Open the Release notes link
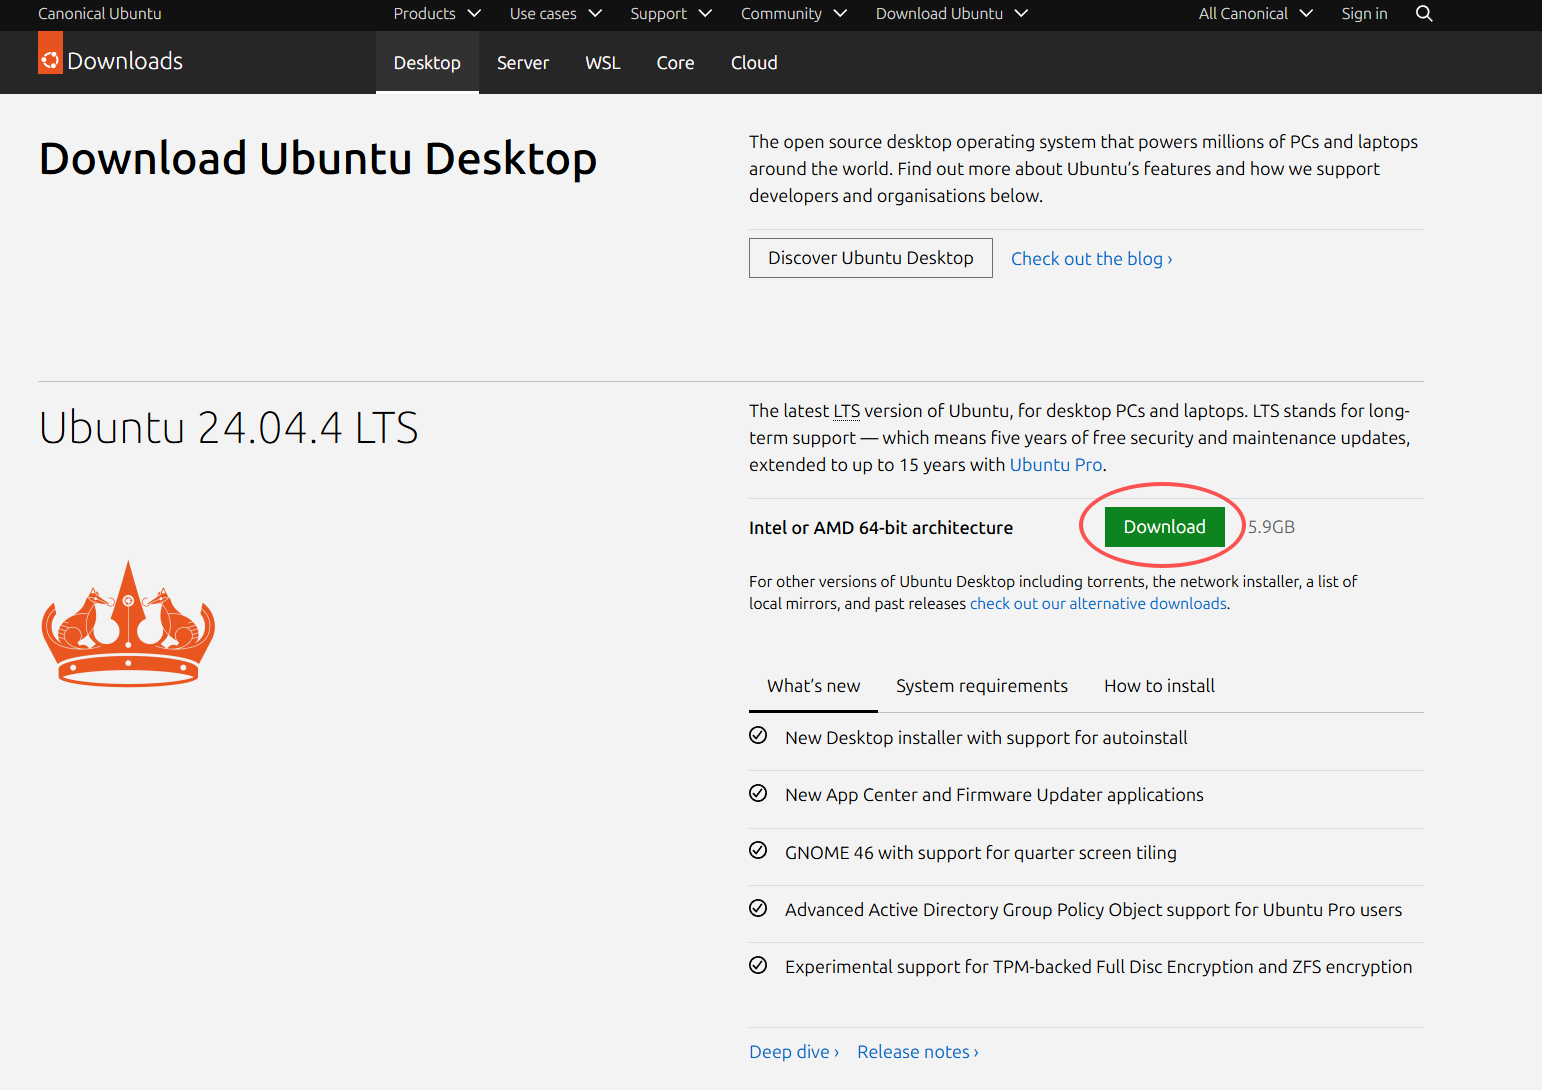 click(x=917, y=1052)
